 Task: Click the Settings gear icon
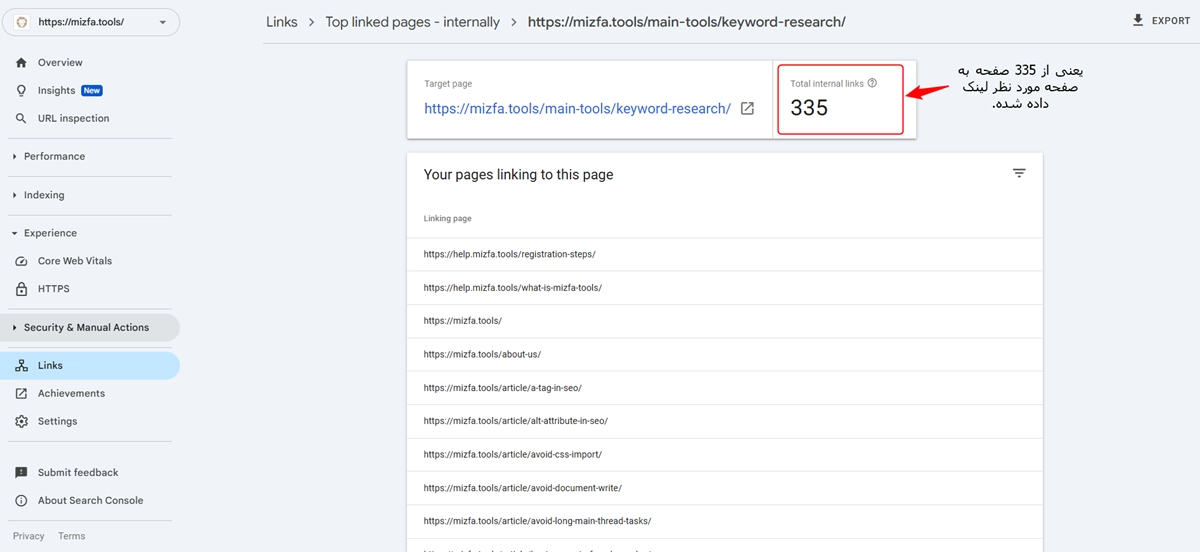(21, 422)
